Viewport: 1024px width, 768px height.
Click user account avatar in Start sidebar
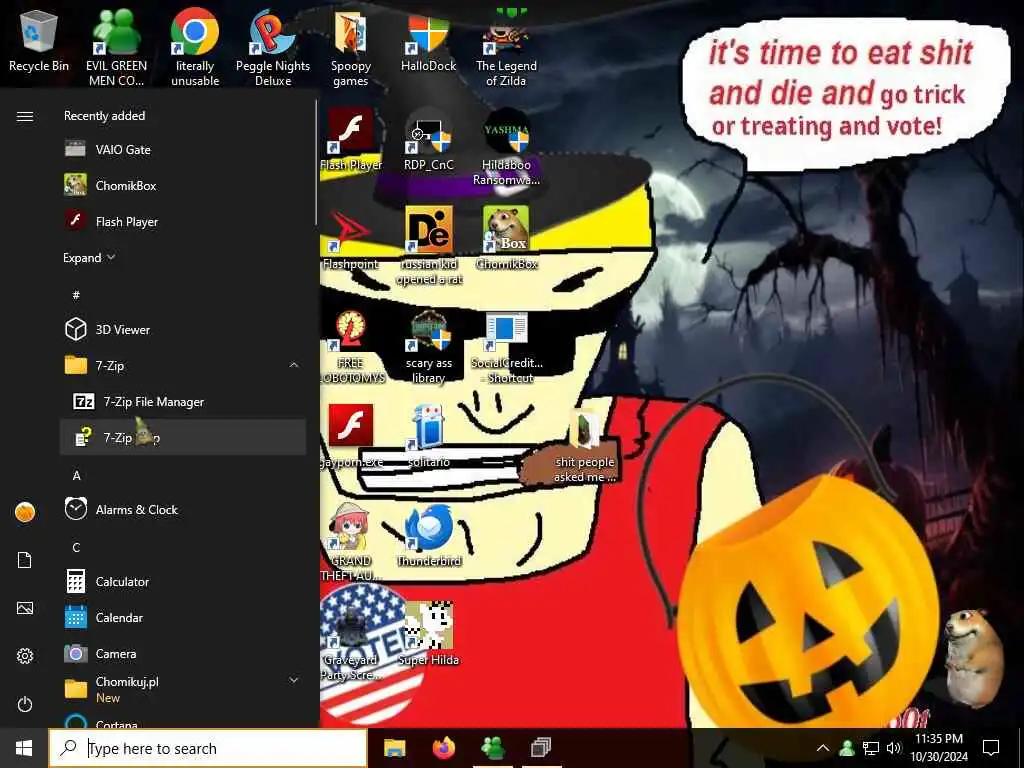tap(25, 512)
